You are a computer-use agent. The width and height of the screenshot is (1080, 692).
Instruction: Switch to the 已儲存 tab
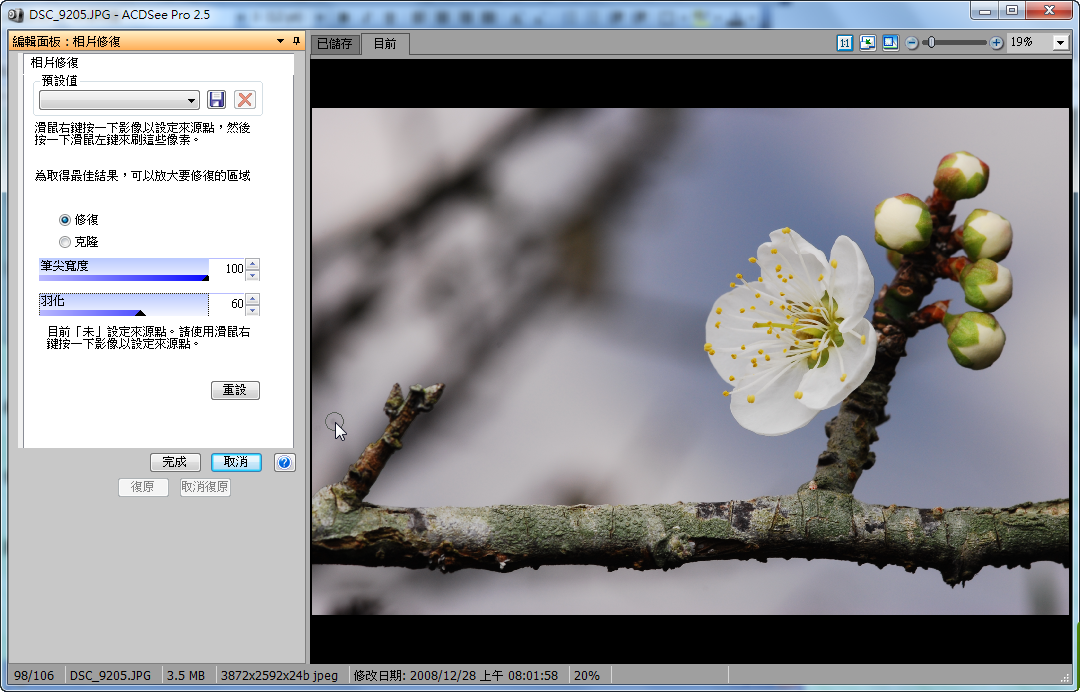tap(334, 44)
